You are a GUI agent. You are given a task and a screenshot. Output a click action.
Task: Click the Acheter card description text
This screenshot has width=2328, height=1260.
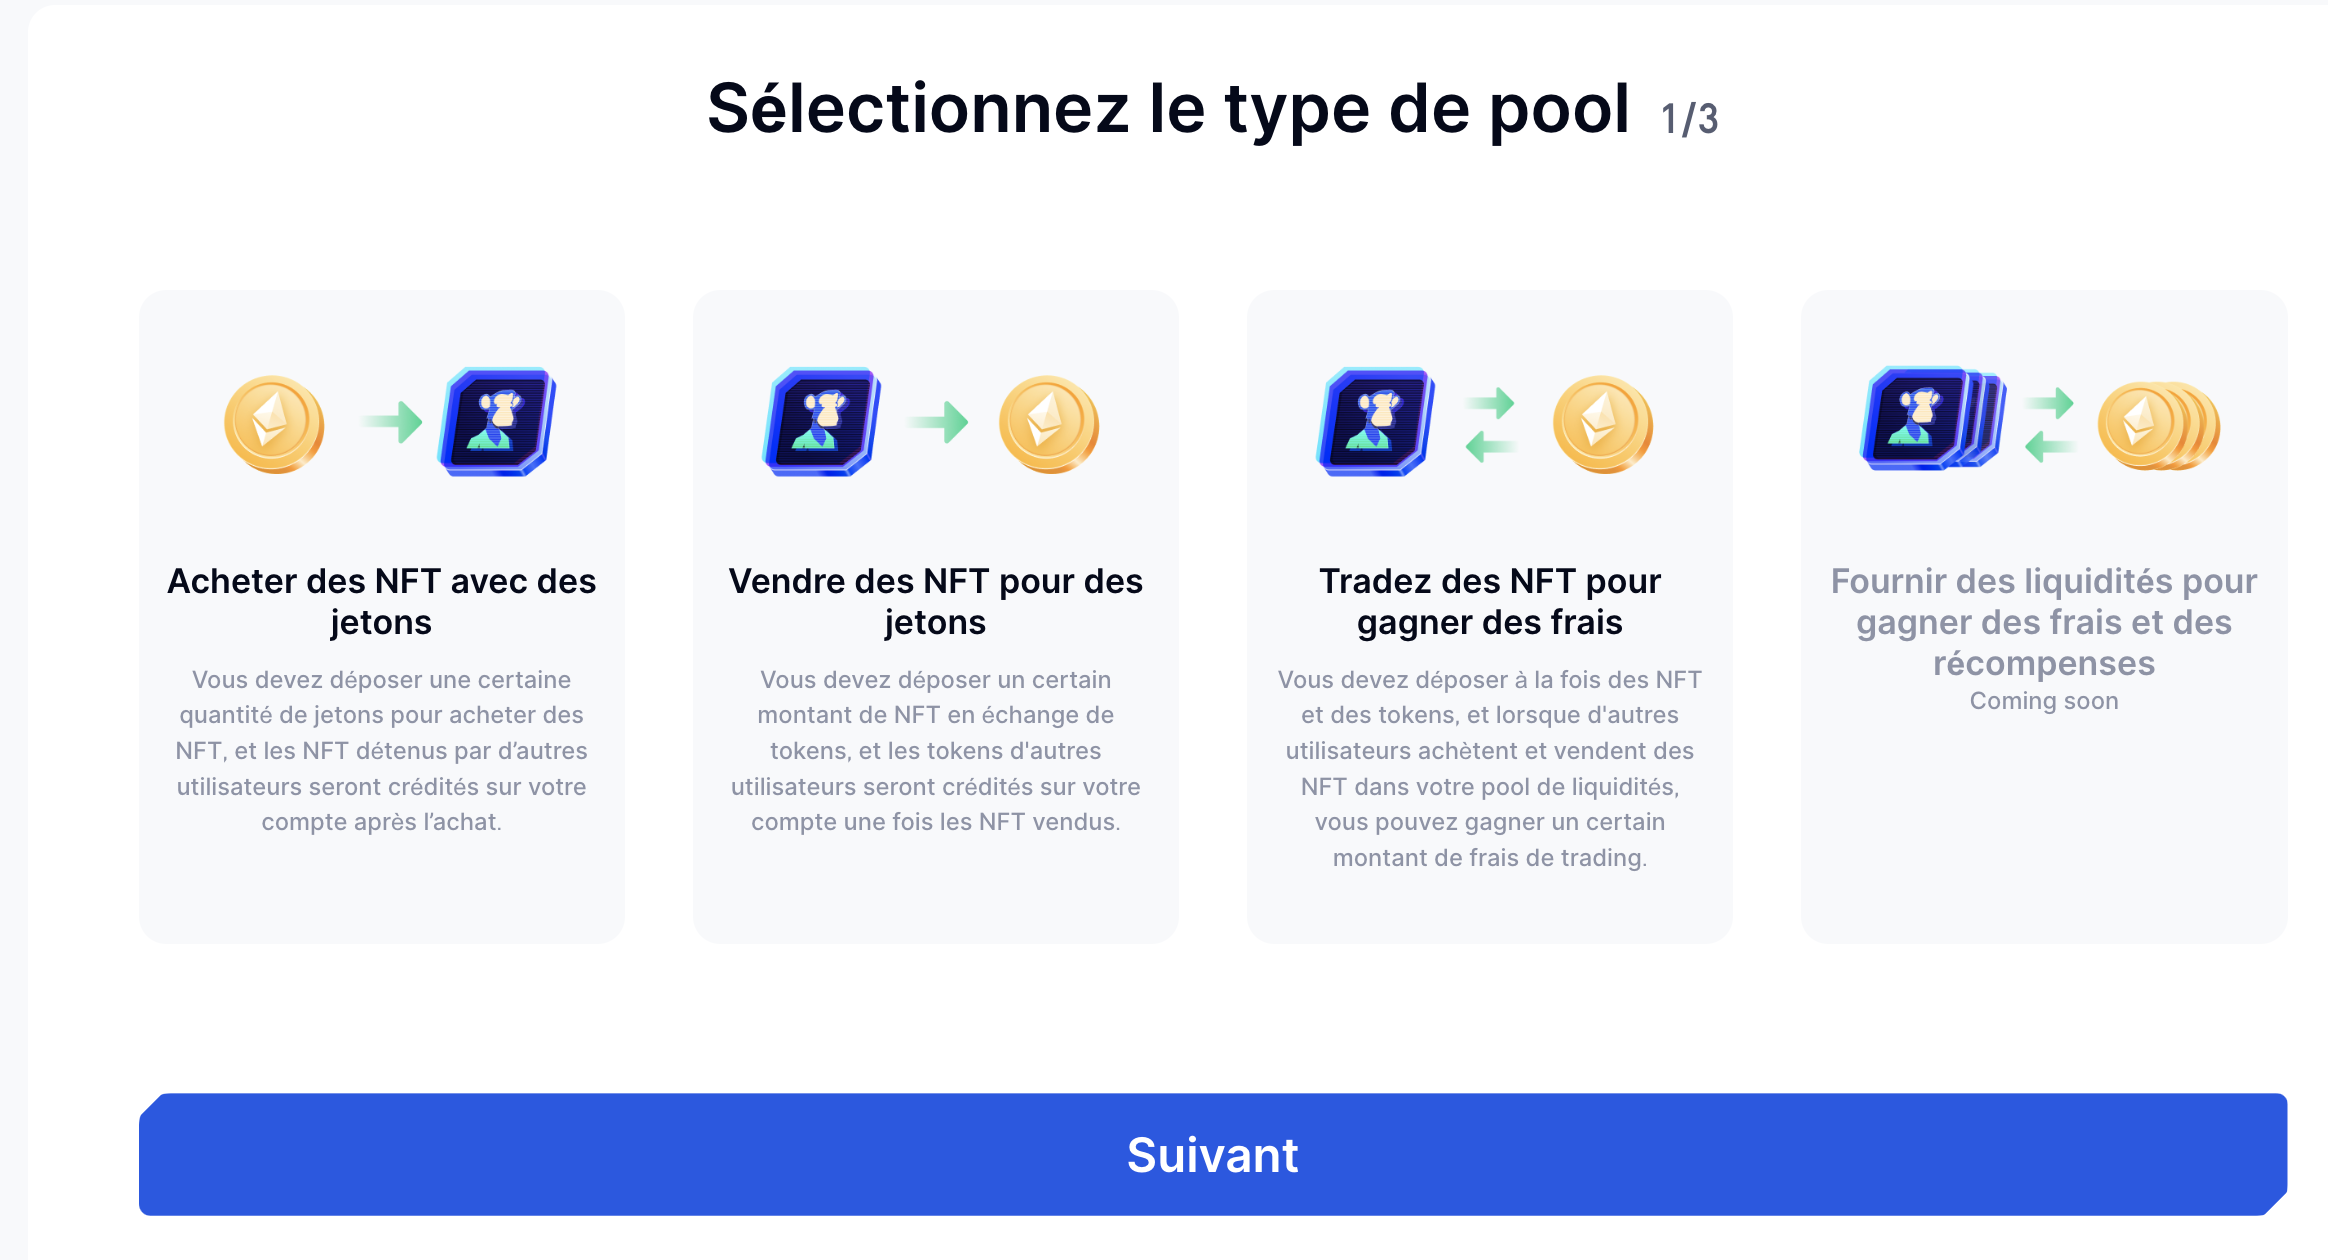[x=381, y=750]
